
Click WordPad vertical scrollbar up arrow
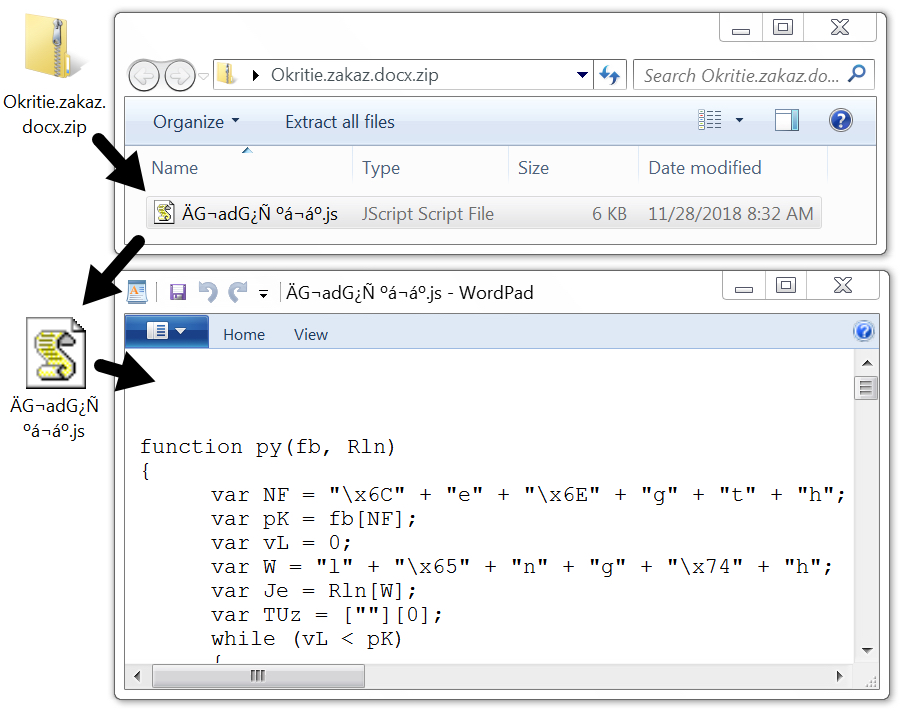pos(867,363)
